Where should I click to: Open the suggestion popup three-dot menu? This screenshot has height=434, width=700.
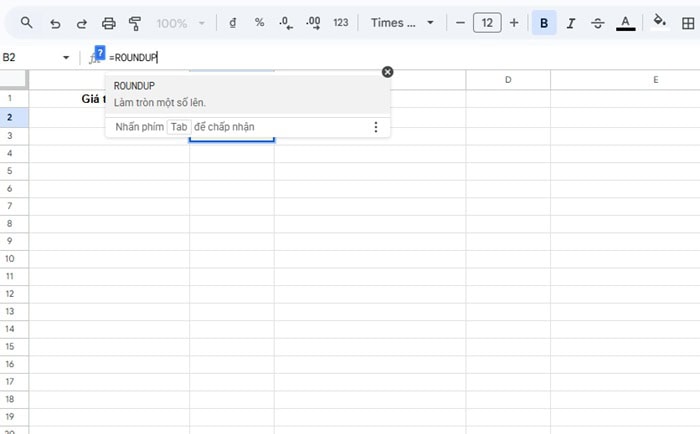(x=376, y=127)
